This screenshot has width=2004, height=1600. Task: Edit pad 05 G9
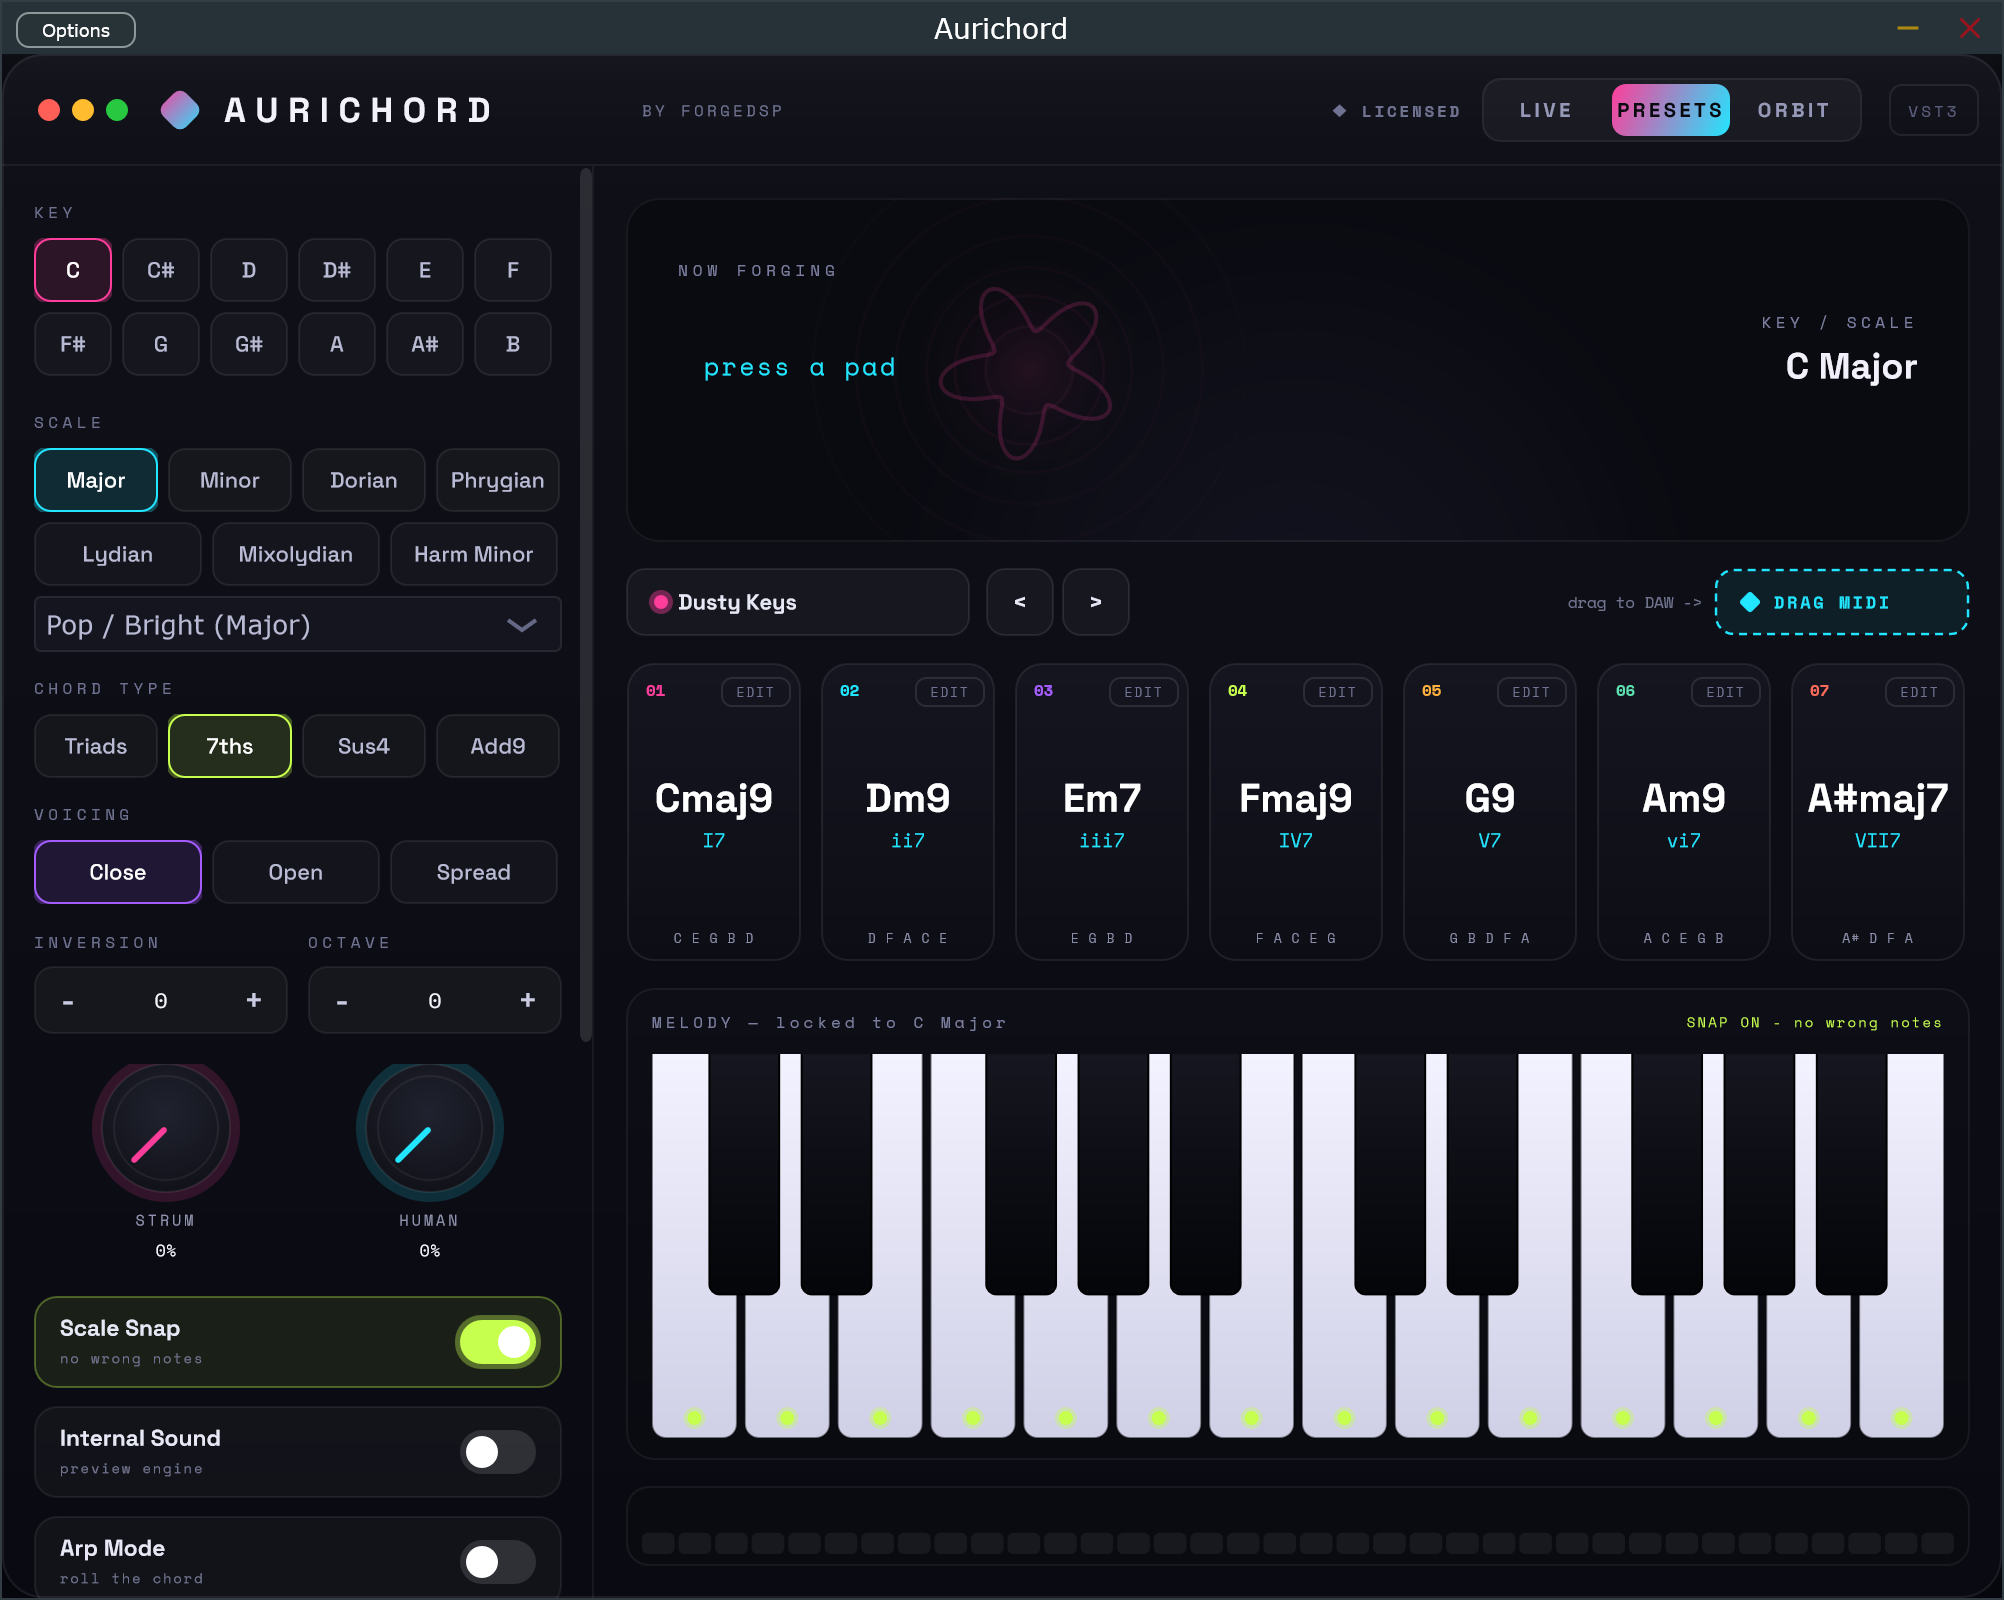pos(1532,692)
